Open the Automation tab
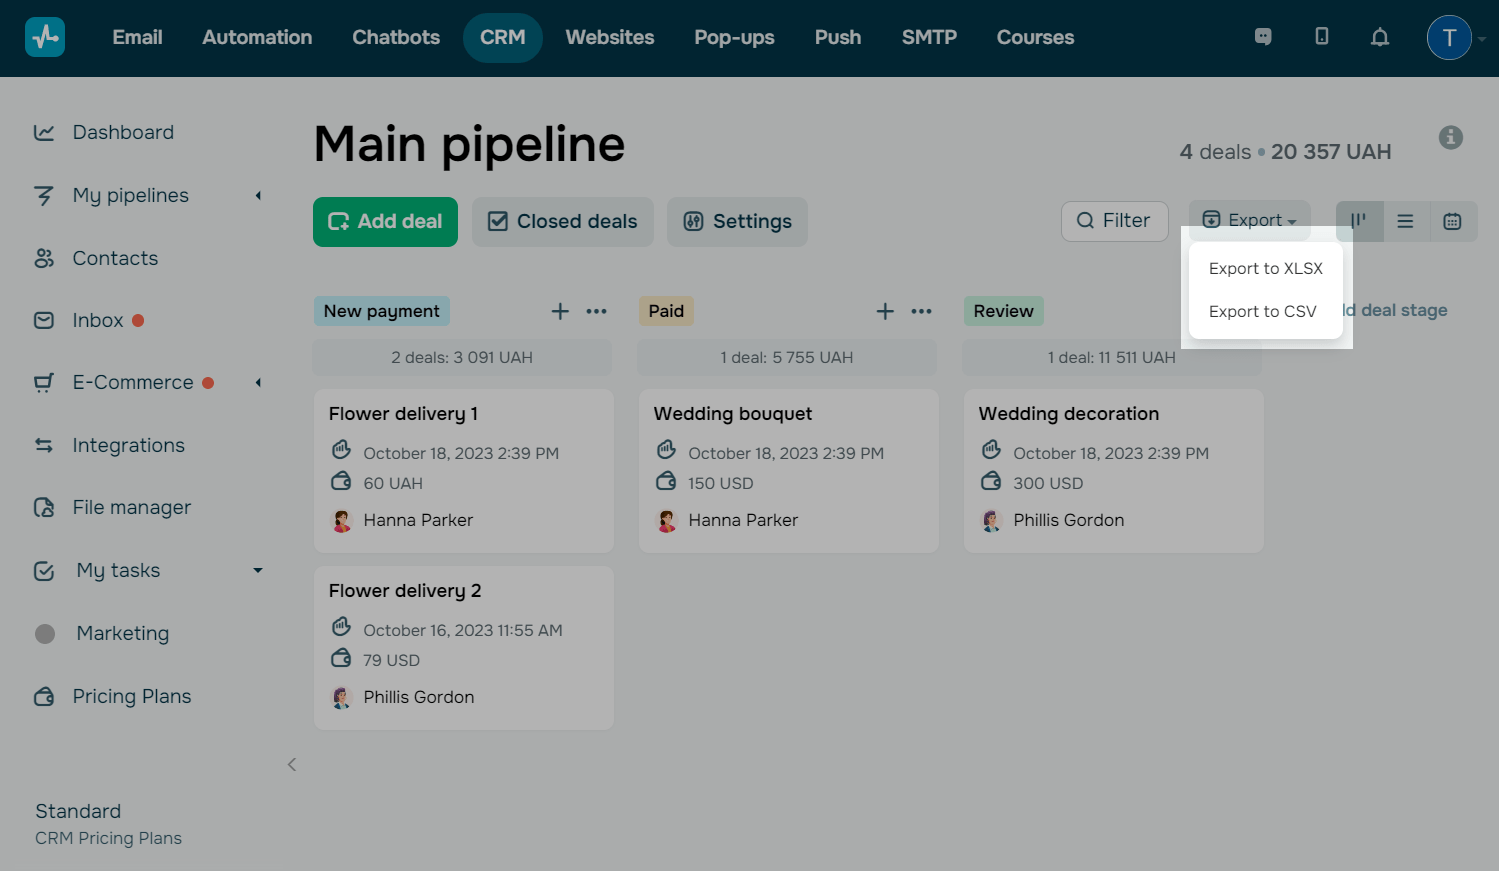Image resolution: width=1499 pixels, height=871 pixels. click(257, 37)
